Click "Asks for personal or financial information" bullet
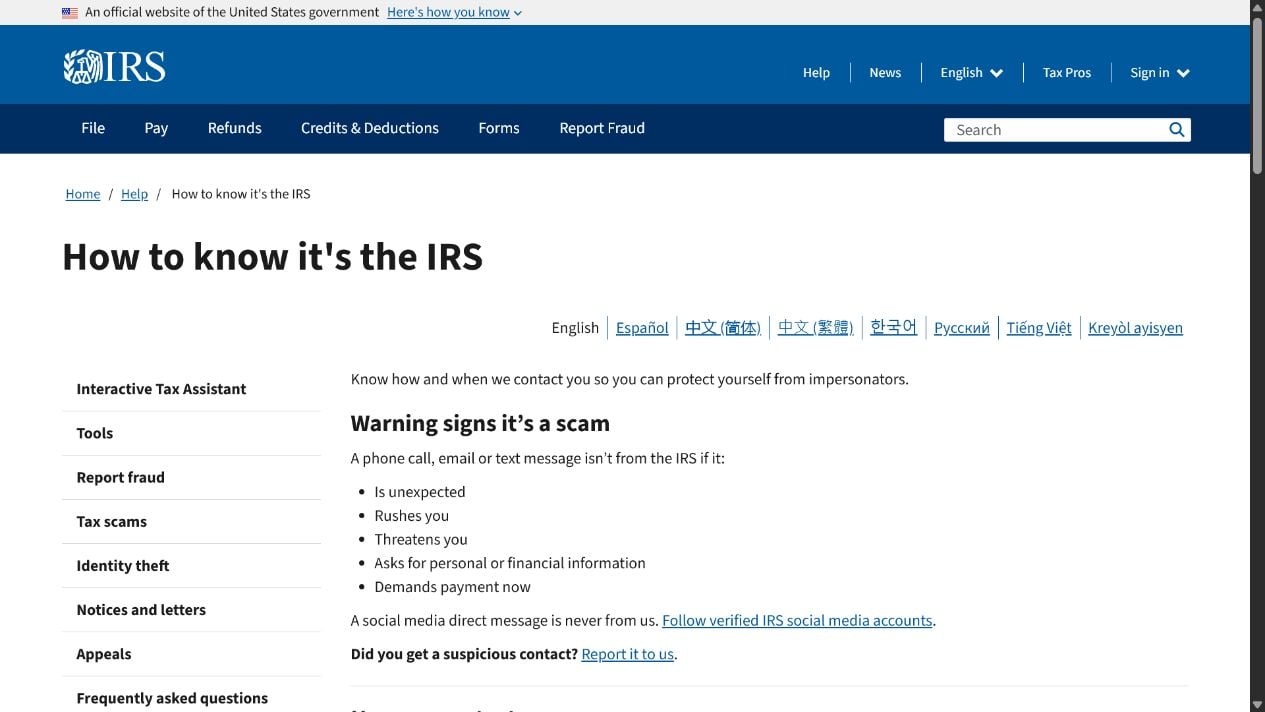 (x=510, y=563)
